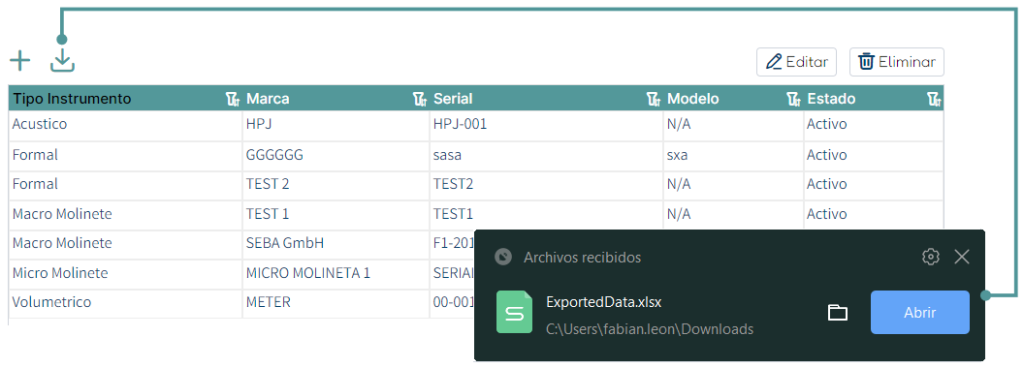The image size is (1024, 368).
Task: Click the Eliminar button
Action: pos(897,62)
